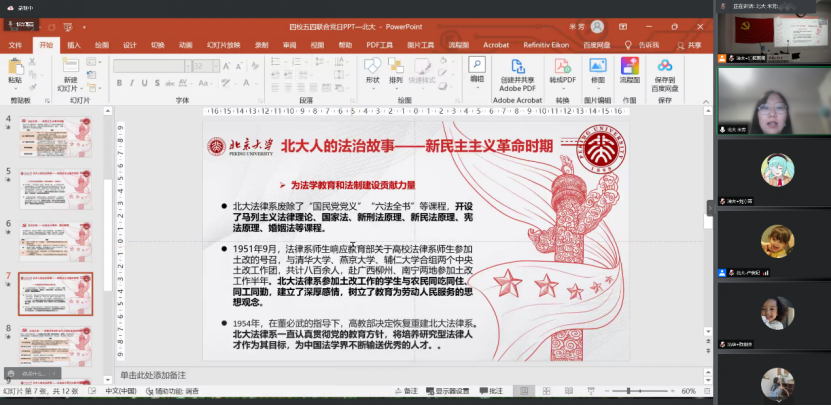The image size is (831, 406).
Task: Toggle Bold formatting
Action: 119,83
